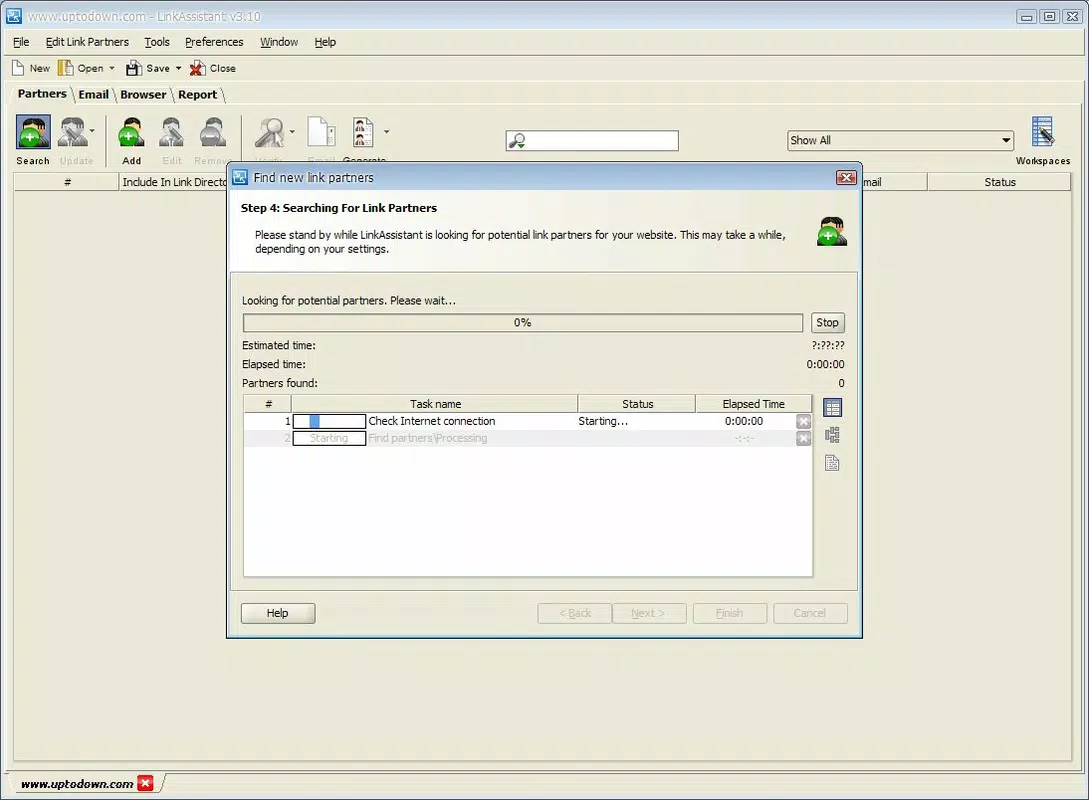This screenshot has width=1089, height=800.
Task: Click the main table # column header
Action: tap(67, 182)
